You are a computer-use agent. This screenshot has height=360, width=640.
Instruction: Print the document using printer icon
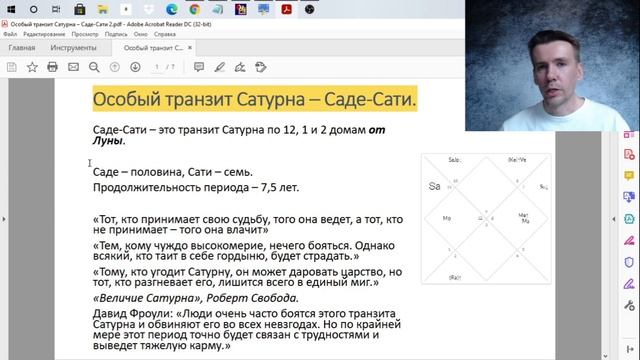52,67
